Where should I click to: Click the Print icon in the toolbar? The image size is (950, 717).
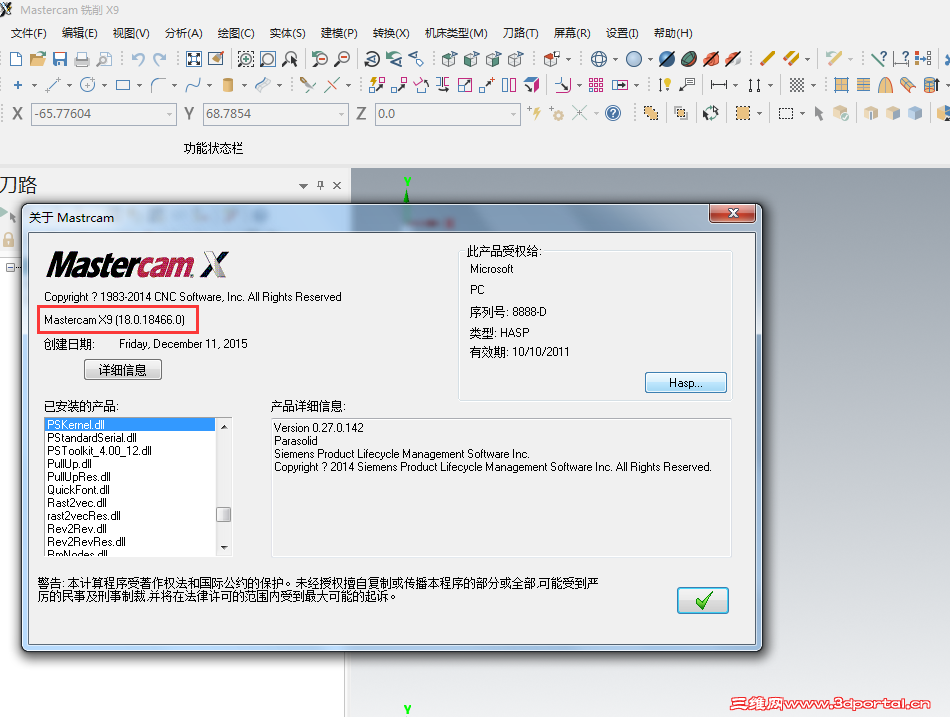tap(82, 59)
